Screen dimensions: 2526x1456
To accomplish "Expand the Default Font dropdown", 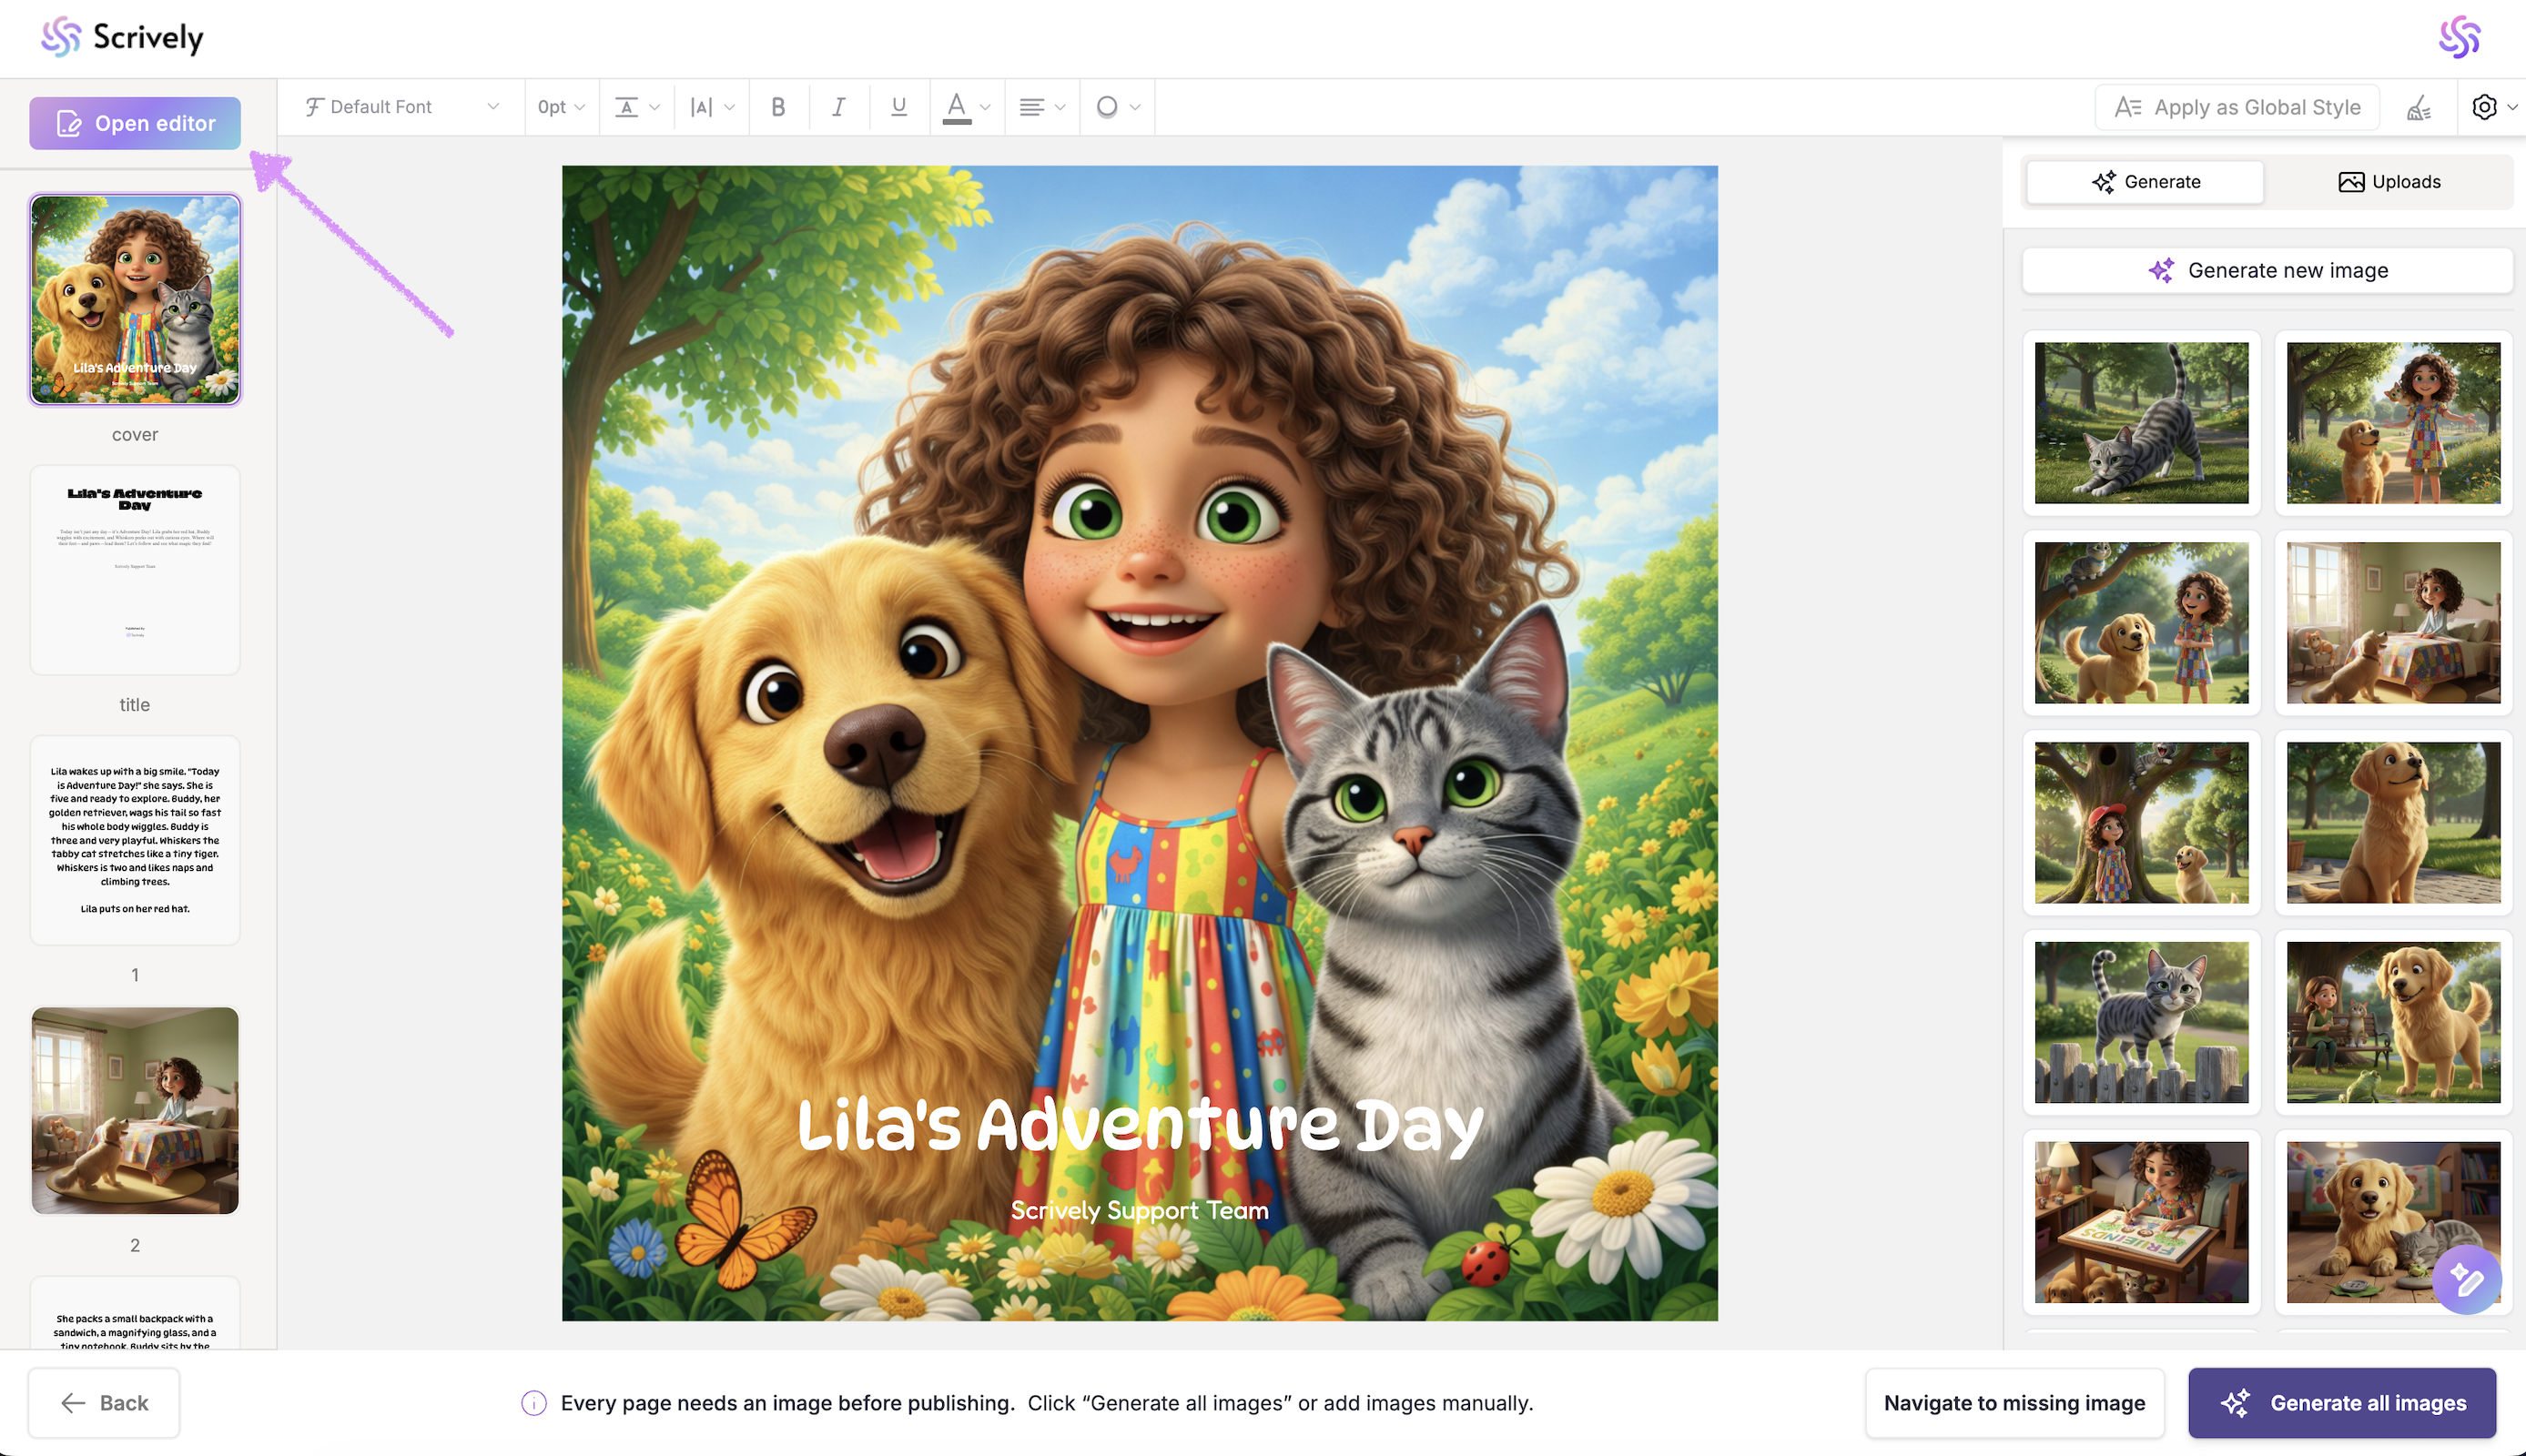I will [x=401, y=107].
